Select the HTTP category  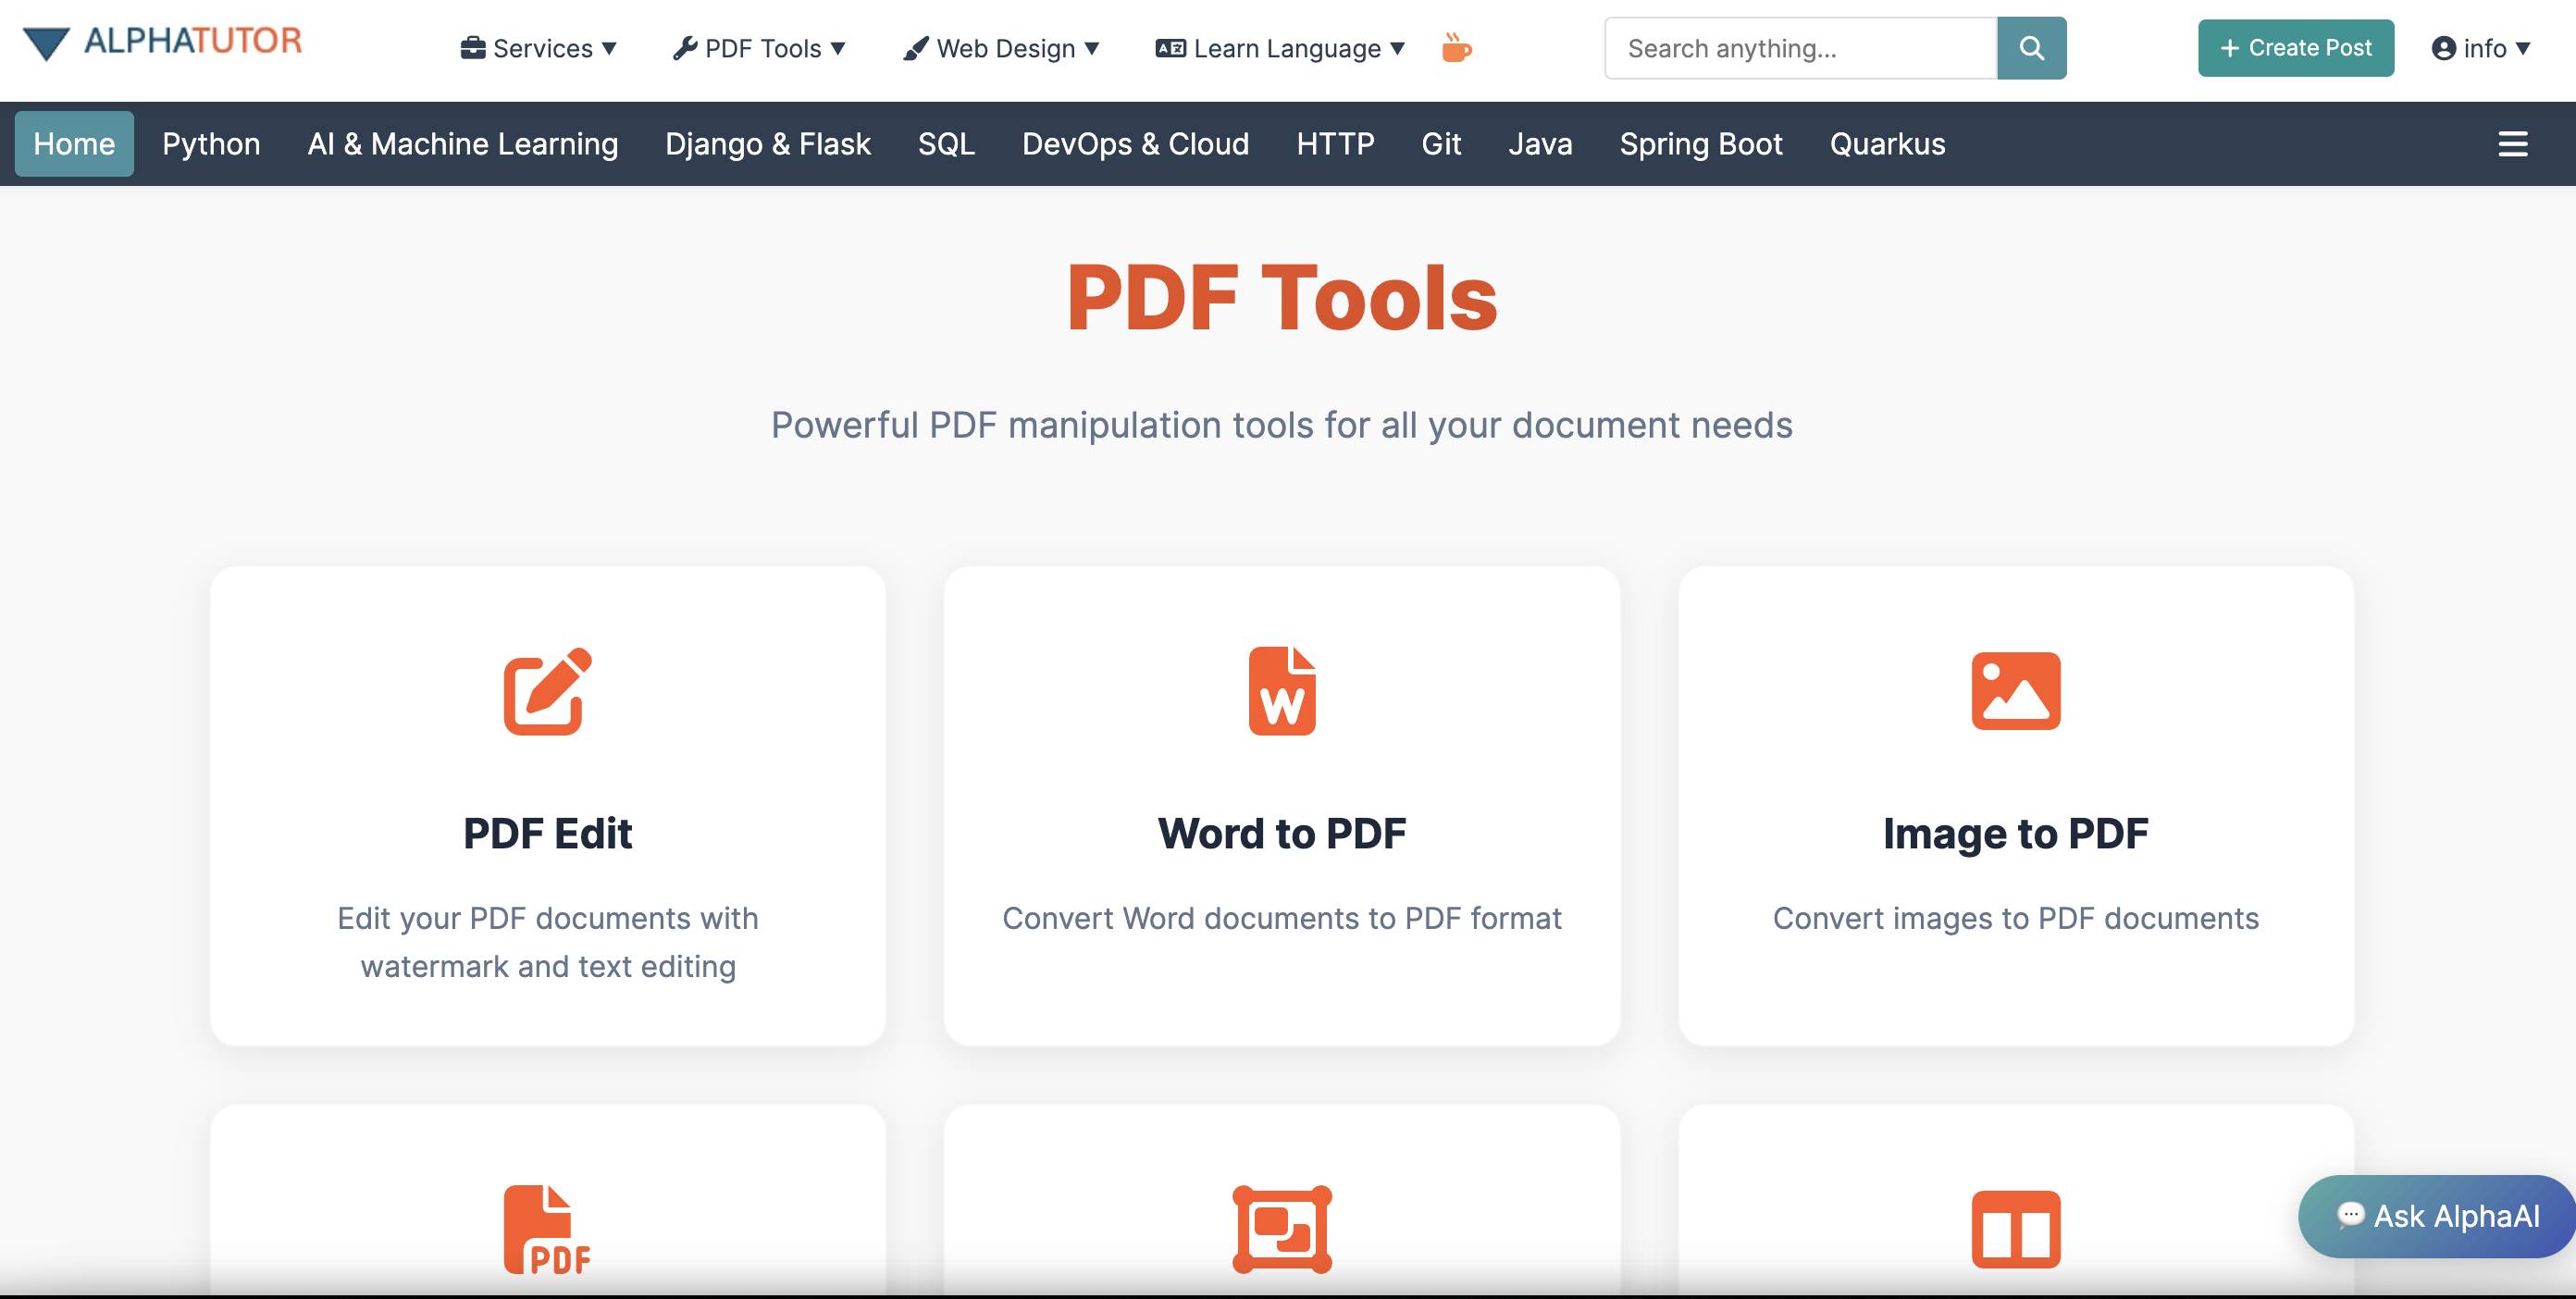1335,144
